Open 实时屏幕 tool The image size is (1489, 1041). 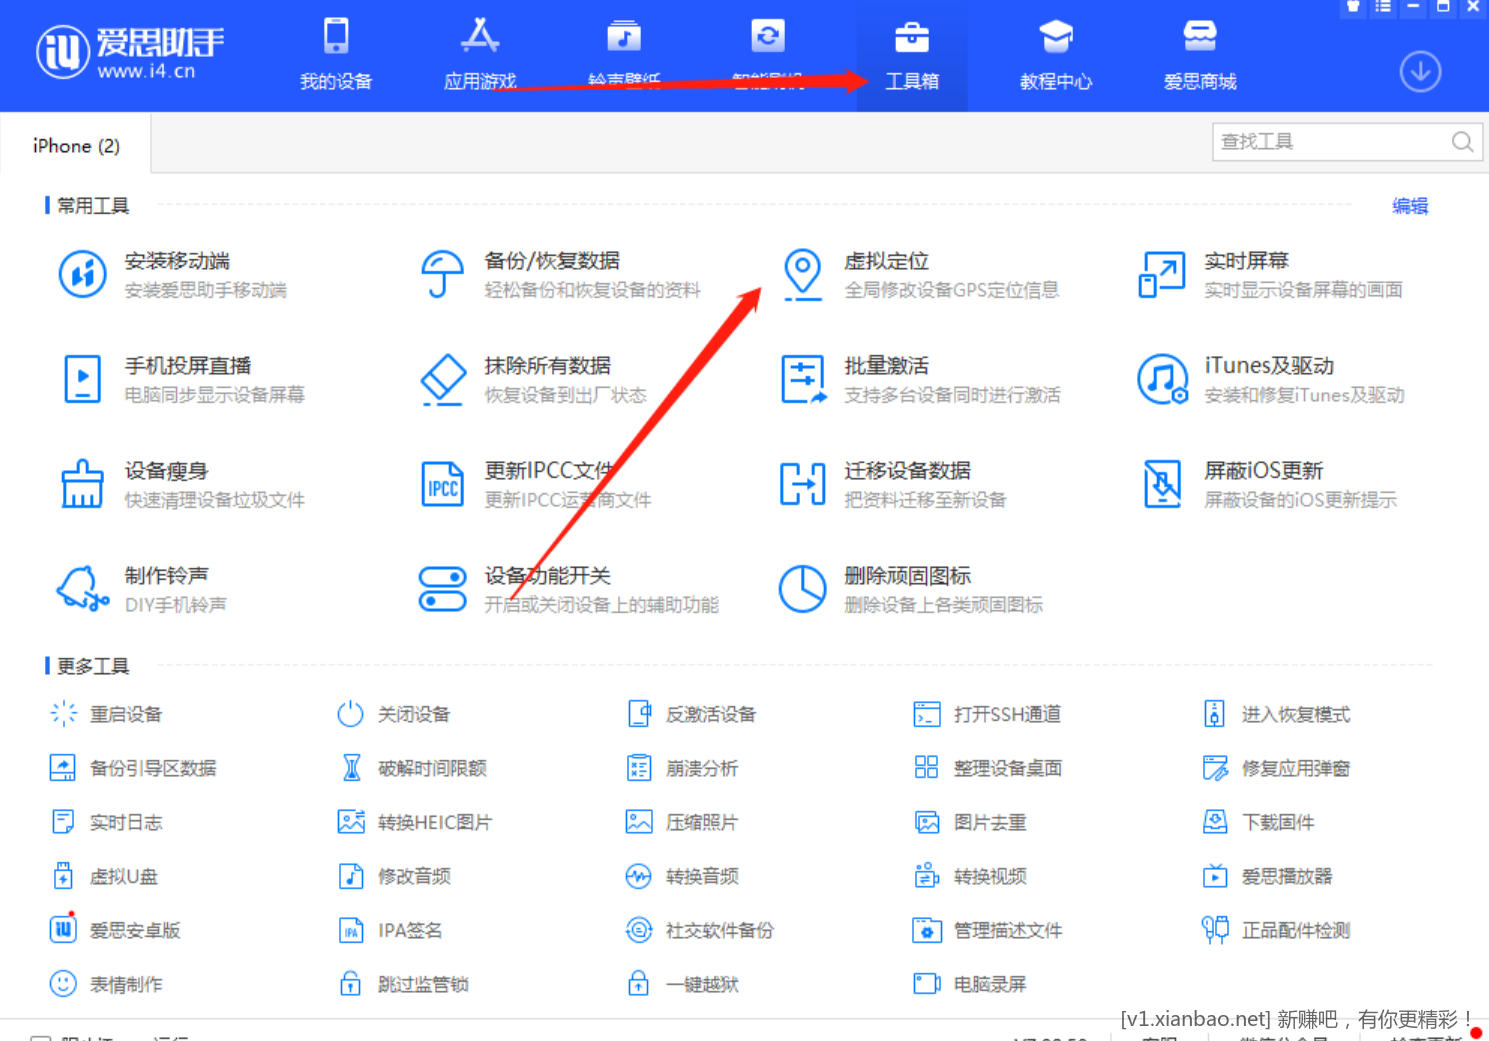[x=1270, y=275]
